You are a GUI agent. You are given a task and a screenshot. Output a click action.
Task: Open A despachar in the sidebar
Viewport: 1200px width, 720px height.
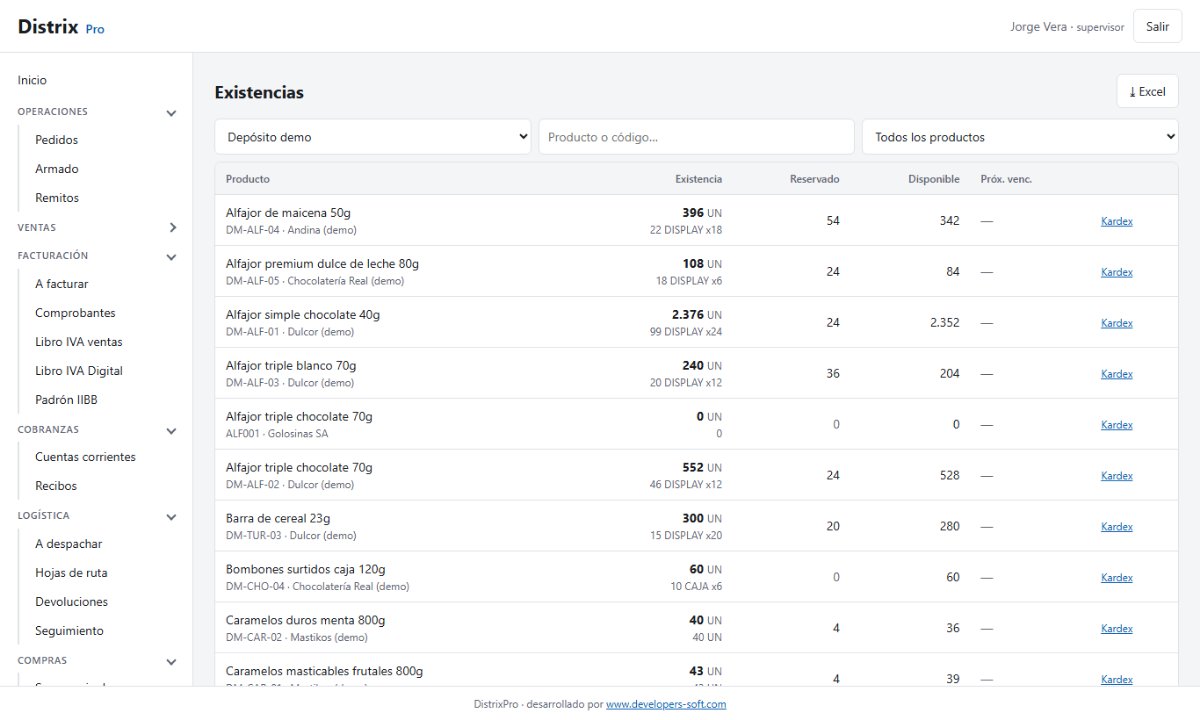pyautogui.click(x=68, y=544)
